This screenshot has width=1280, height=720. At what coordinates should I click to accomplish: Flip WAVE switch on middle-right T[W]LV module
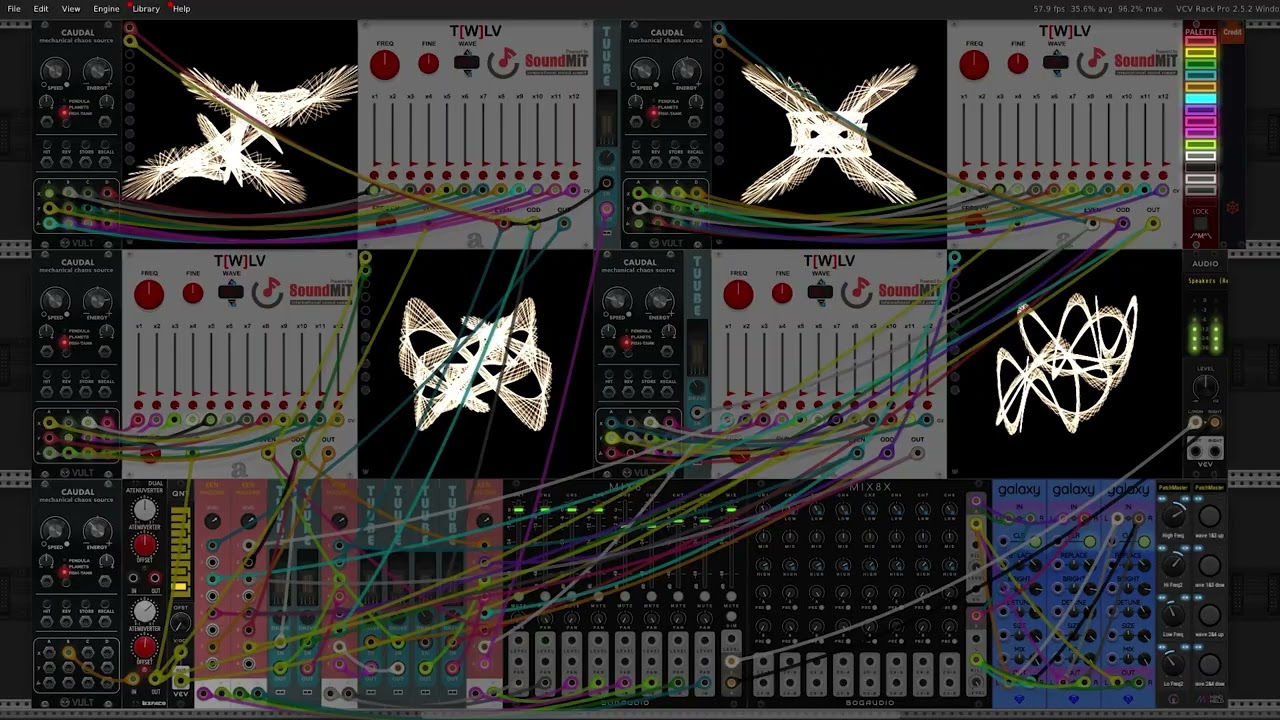click(x=819, y=292)
